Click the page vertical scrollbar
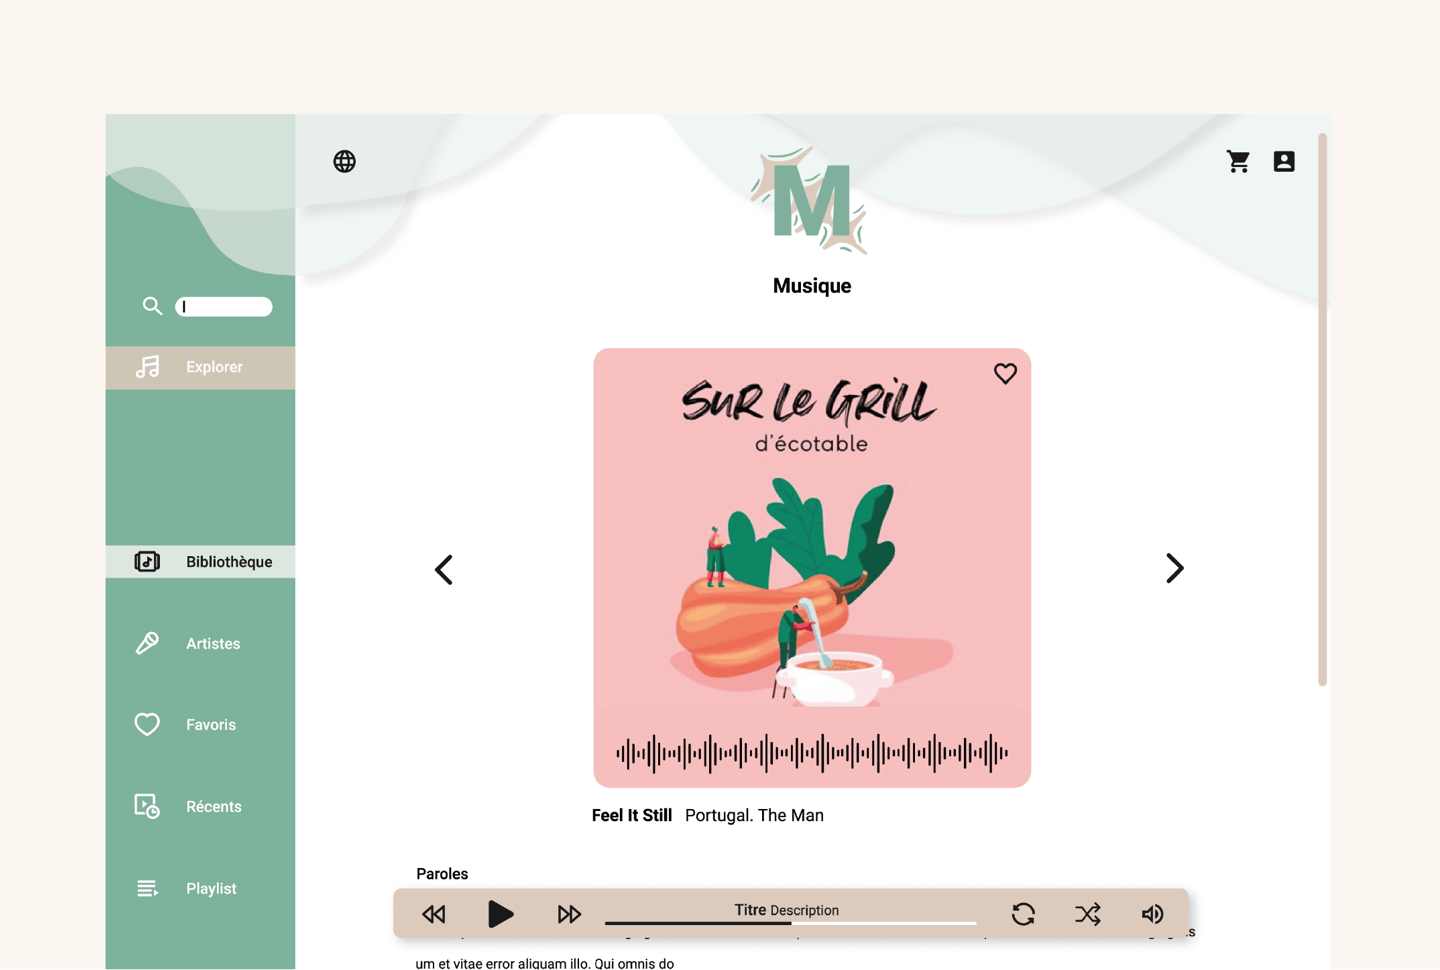The image size is (1440, 970). click(1322, 409)
